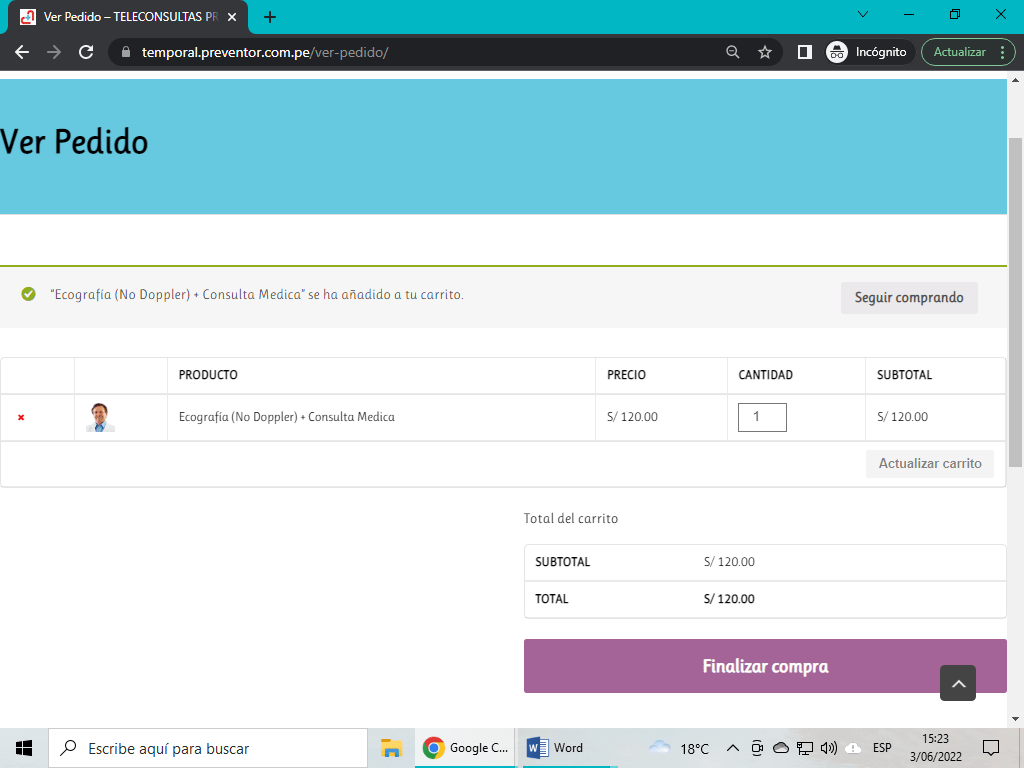Close the Ver Pedido tab
The image size is (1024, 768).
[x=232, y=17]
